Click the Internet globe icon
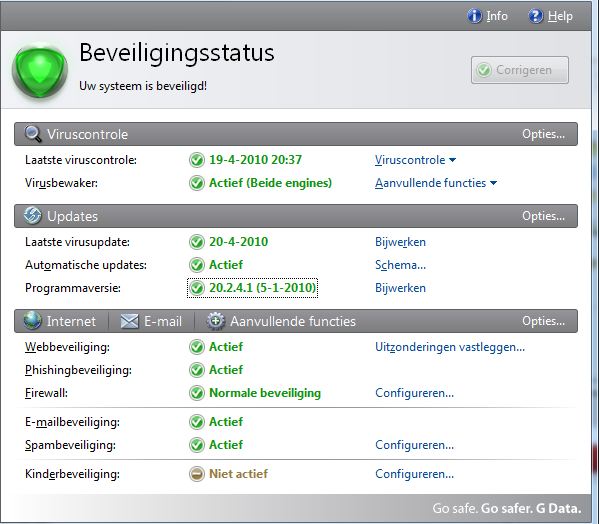 click(x=32, y=320)
